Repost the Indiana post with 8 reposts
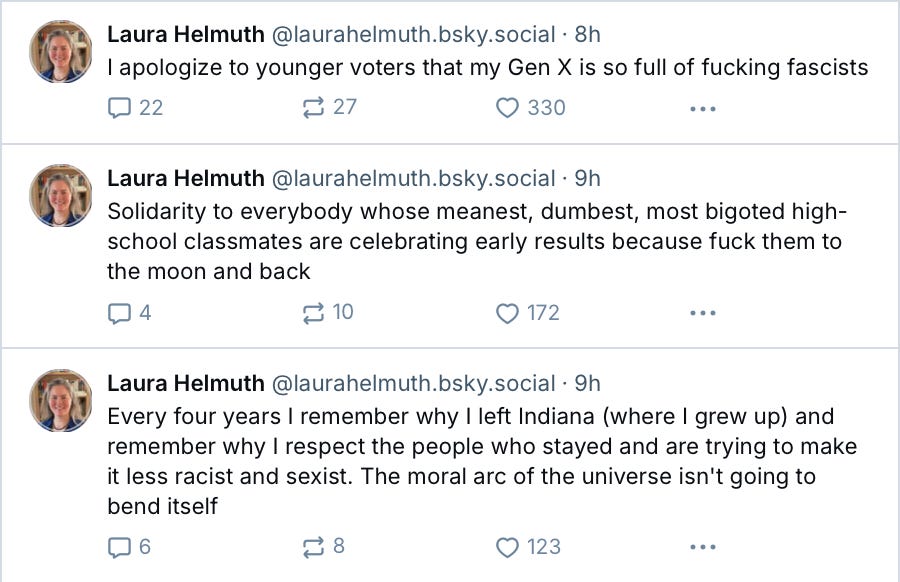The height and width of the screenshot is (582, 900). [314, 547]
